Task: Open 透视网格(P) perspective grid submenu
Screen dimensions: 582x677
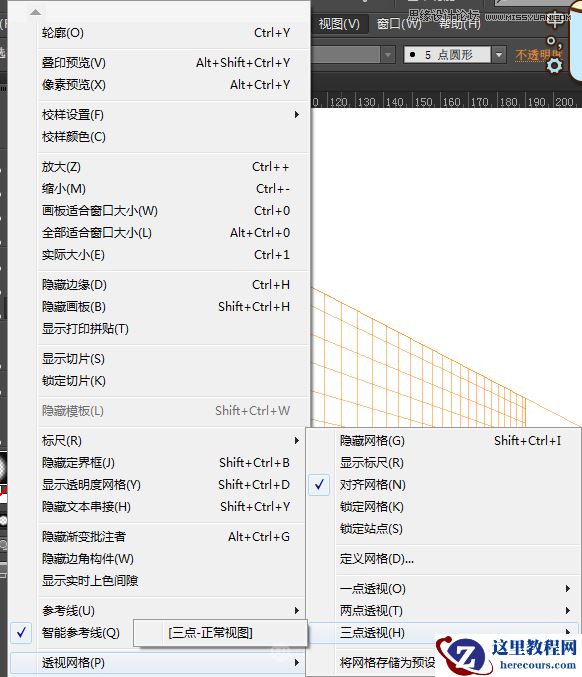Action: [x=158, y=663]
